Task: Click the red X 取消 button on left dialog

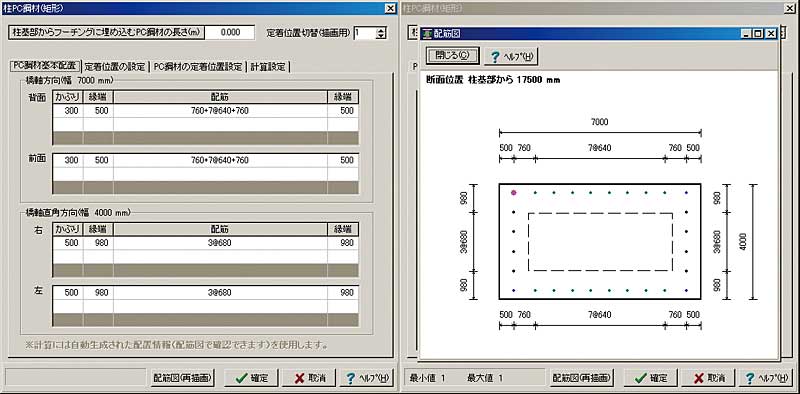Action: coord(309,378)
